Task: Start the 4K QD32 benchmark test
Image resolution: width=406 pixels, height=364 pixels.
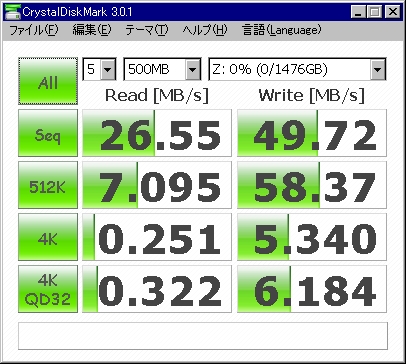Action: [48, 289]
